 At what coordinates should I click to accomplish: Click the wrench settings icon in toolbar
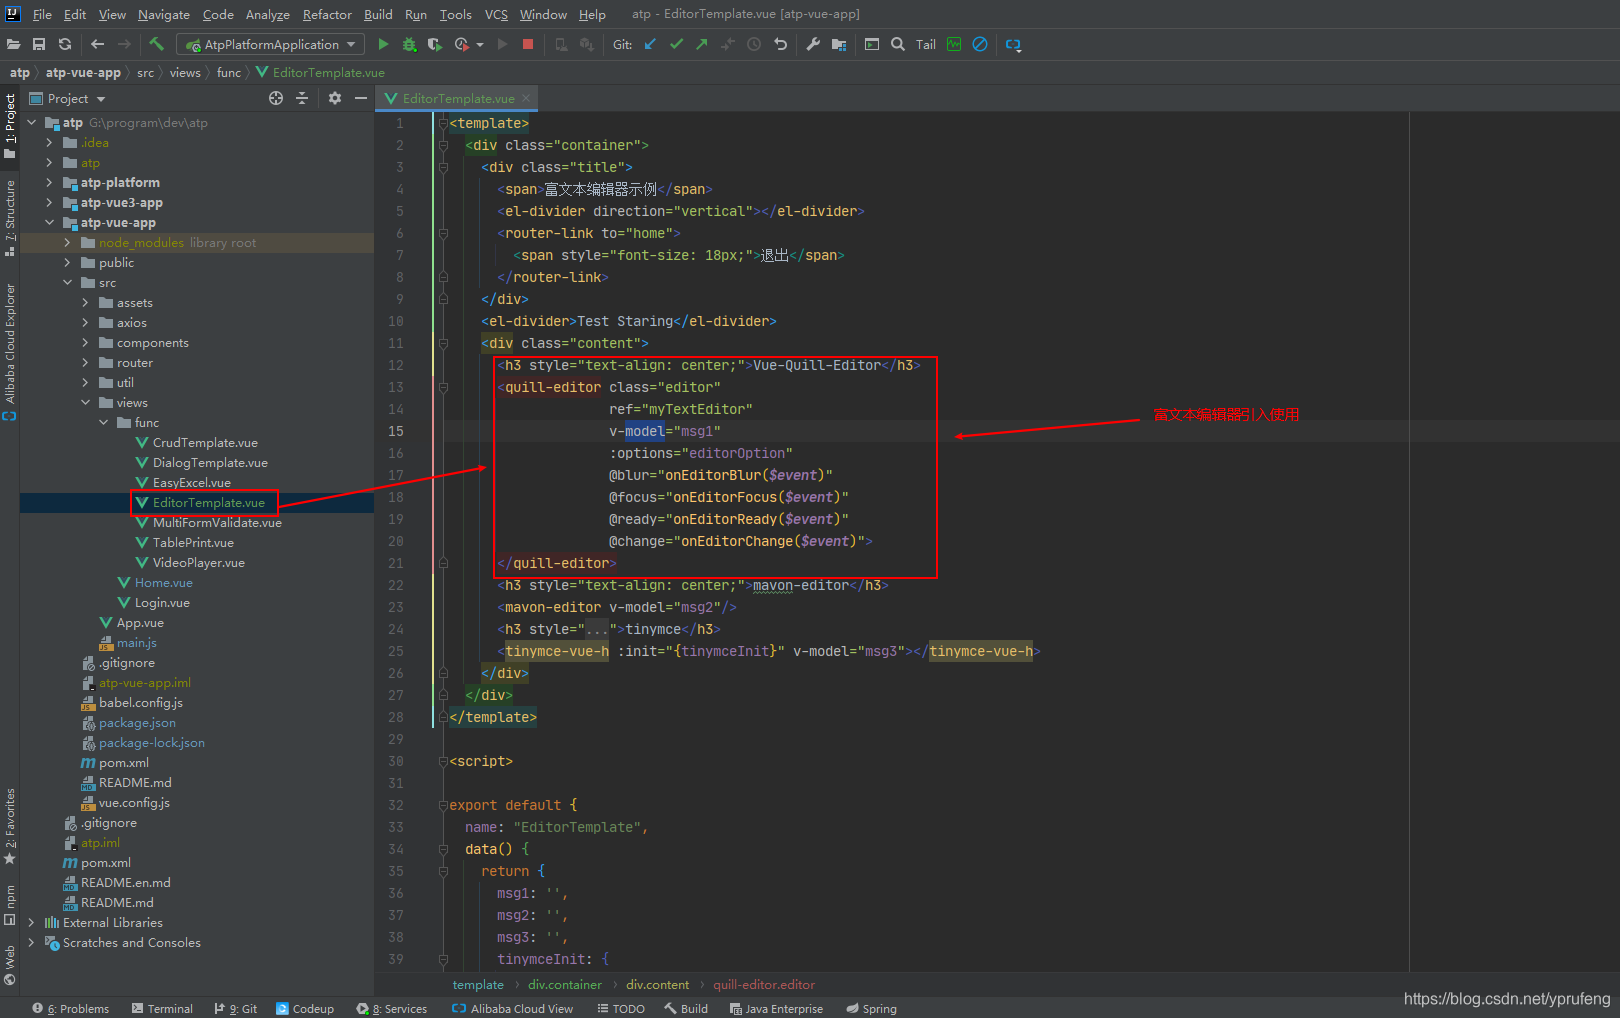pos(812,44)
